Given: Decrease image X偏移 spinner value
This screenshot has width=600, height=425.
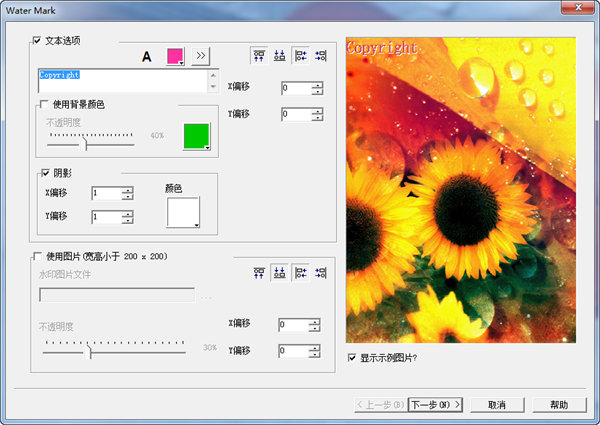Looking at the screenshot, I should coord(315,328).
